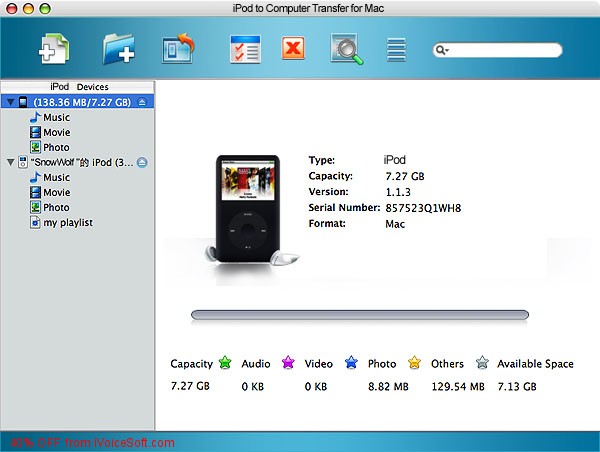Click the add file toolbar icon

click(x=54, y=49)
